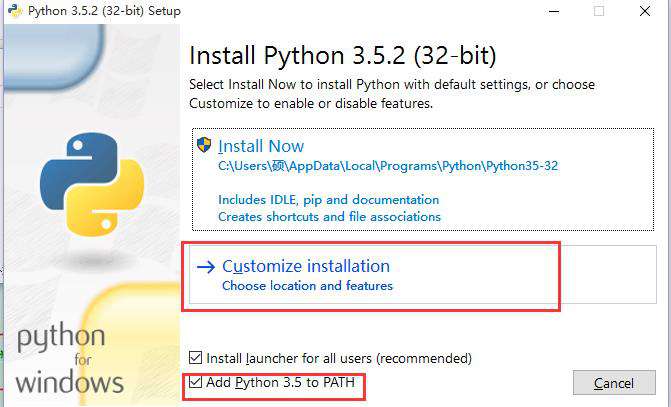Toggle Add Python 3.5 to PATH checkbox
The width and height of the screenshot is (671, 407).
point(196,381)
